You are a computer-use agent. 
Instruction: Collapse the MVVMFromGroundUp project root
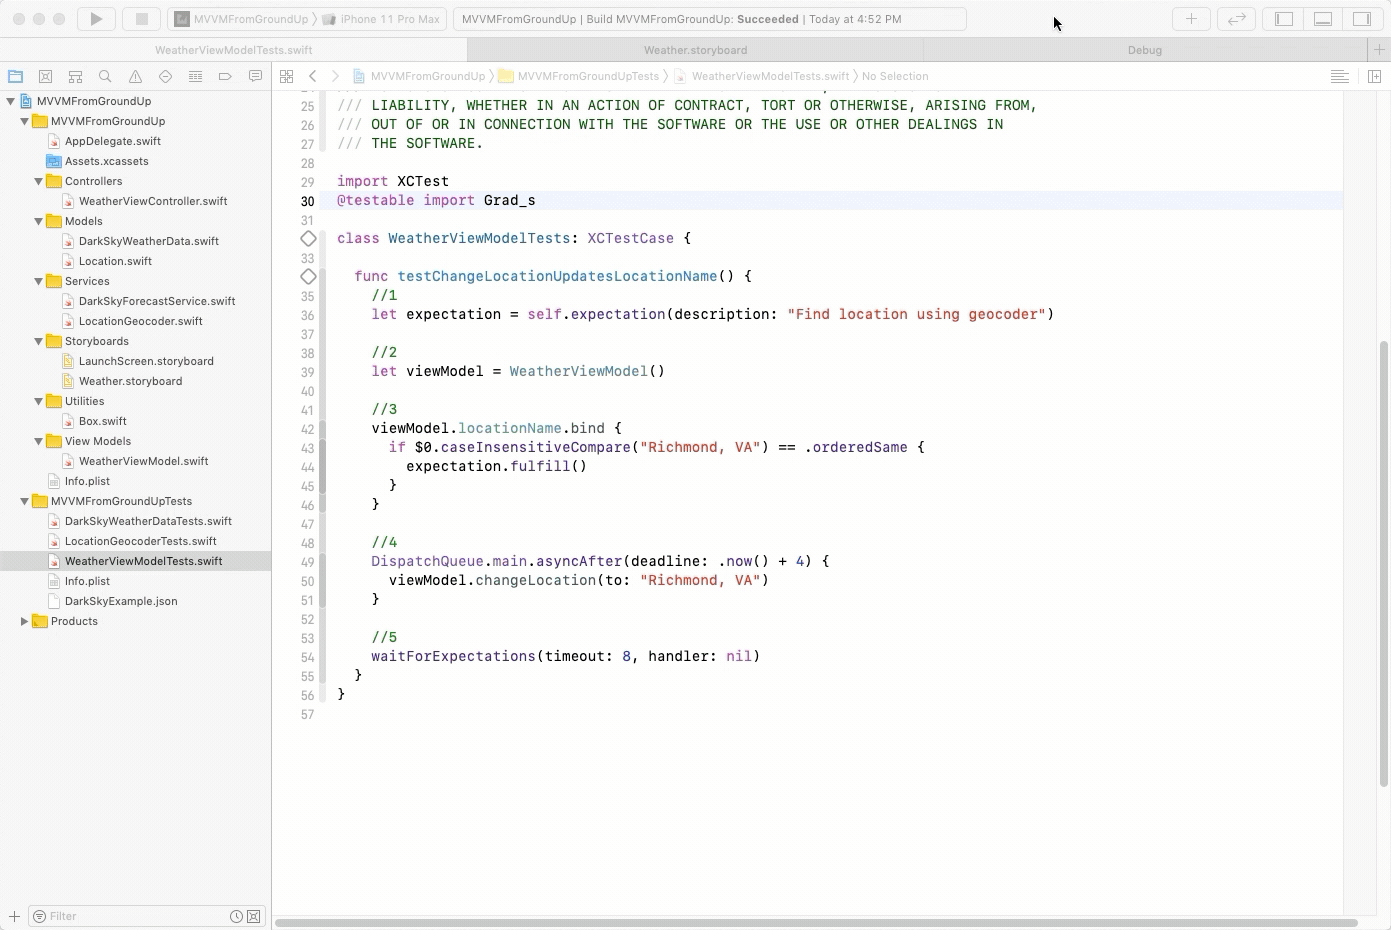11,101
